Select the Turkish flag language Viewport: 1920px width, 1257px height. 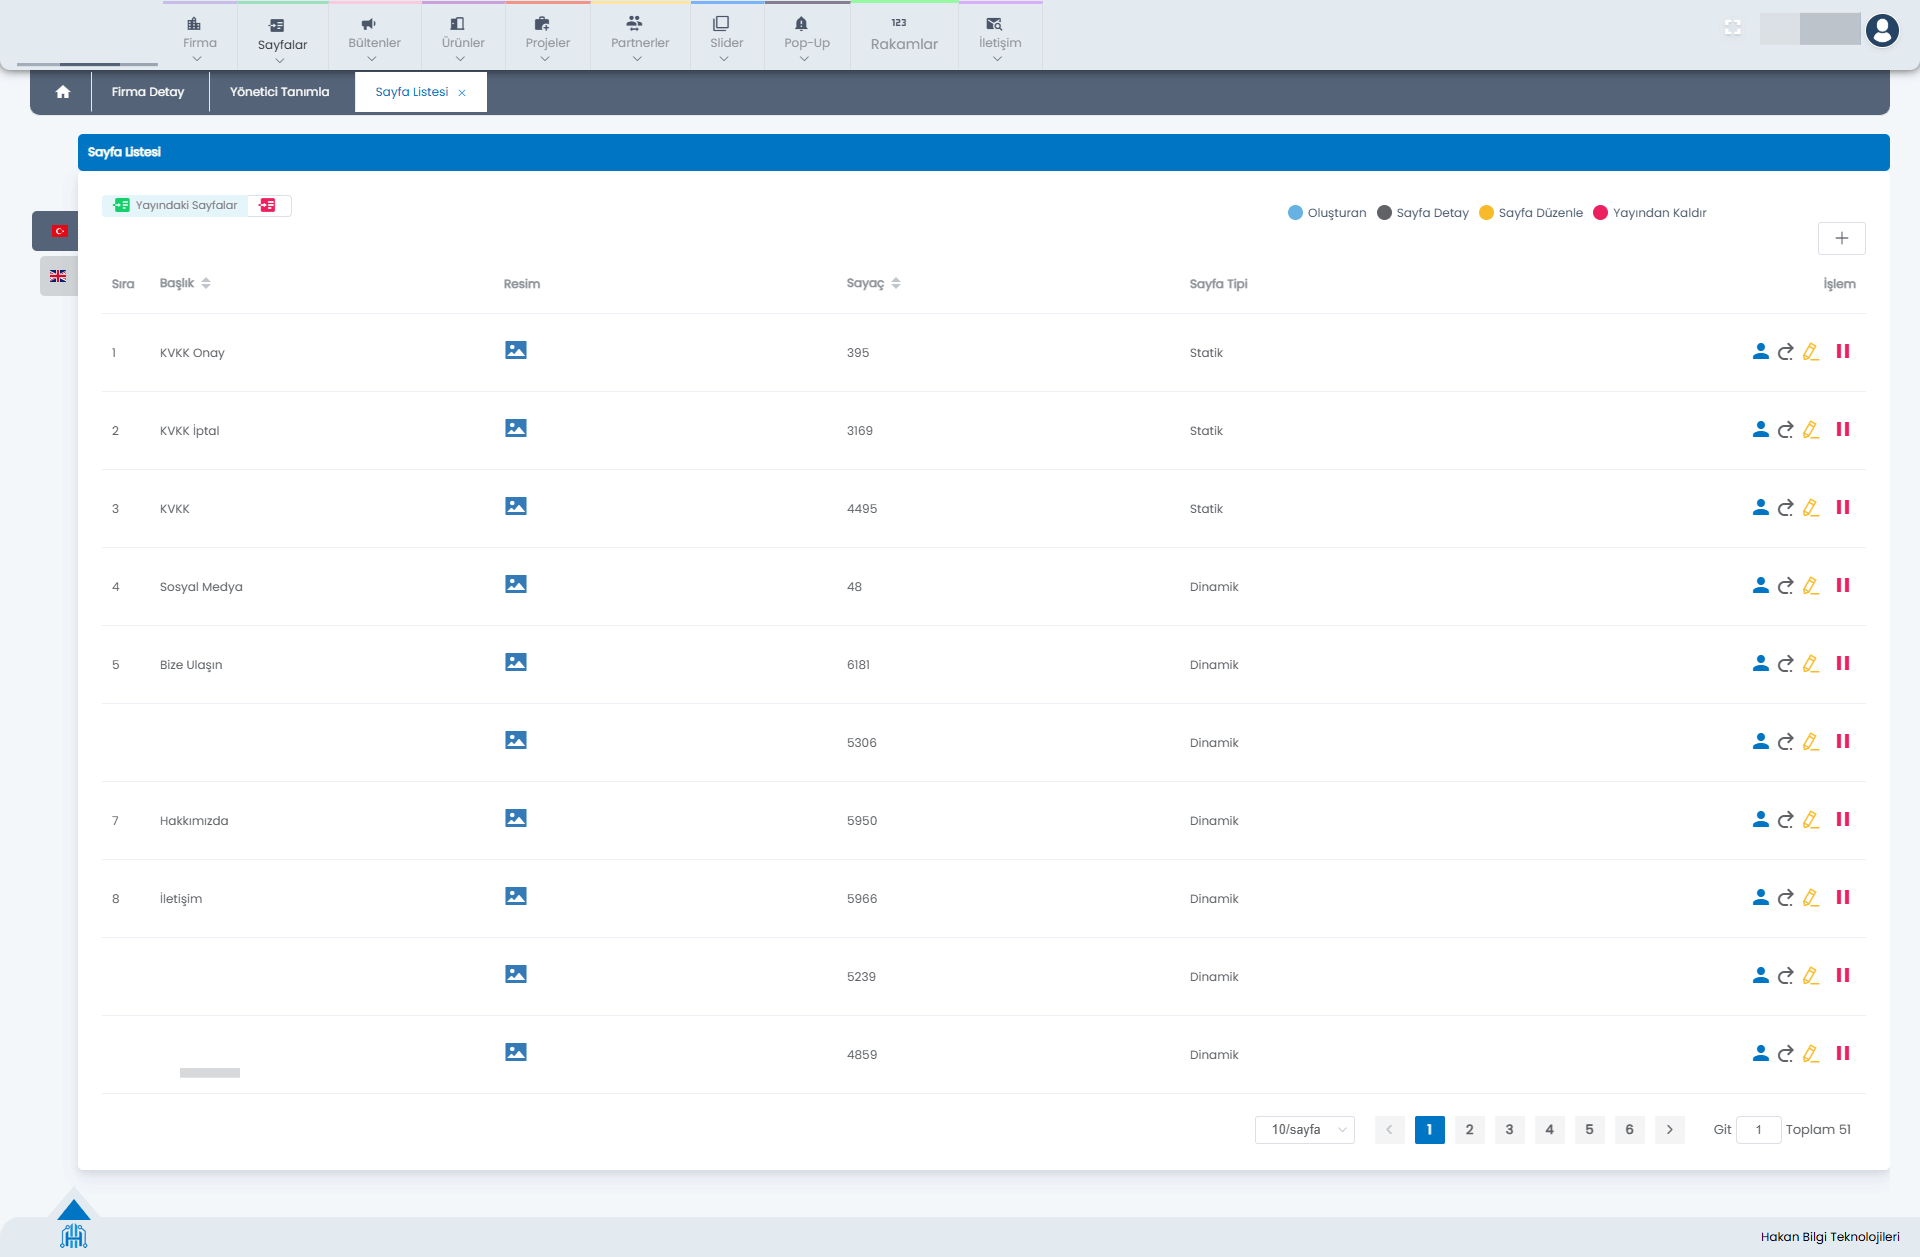pos(59,231)
